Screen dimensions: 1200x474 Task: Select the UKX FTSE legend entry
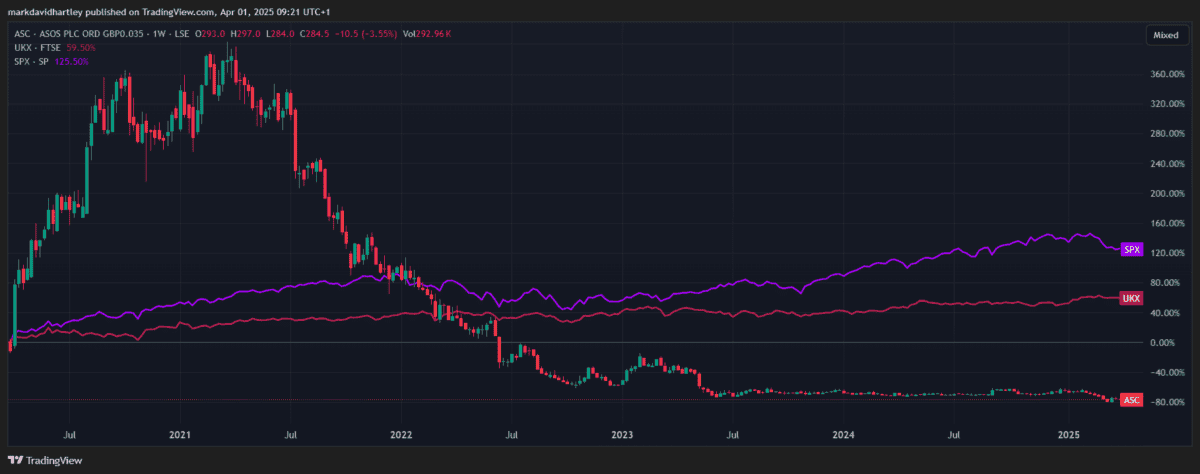[41, 47]
